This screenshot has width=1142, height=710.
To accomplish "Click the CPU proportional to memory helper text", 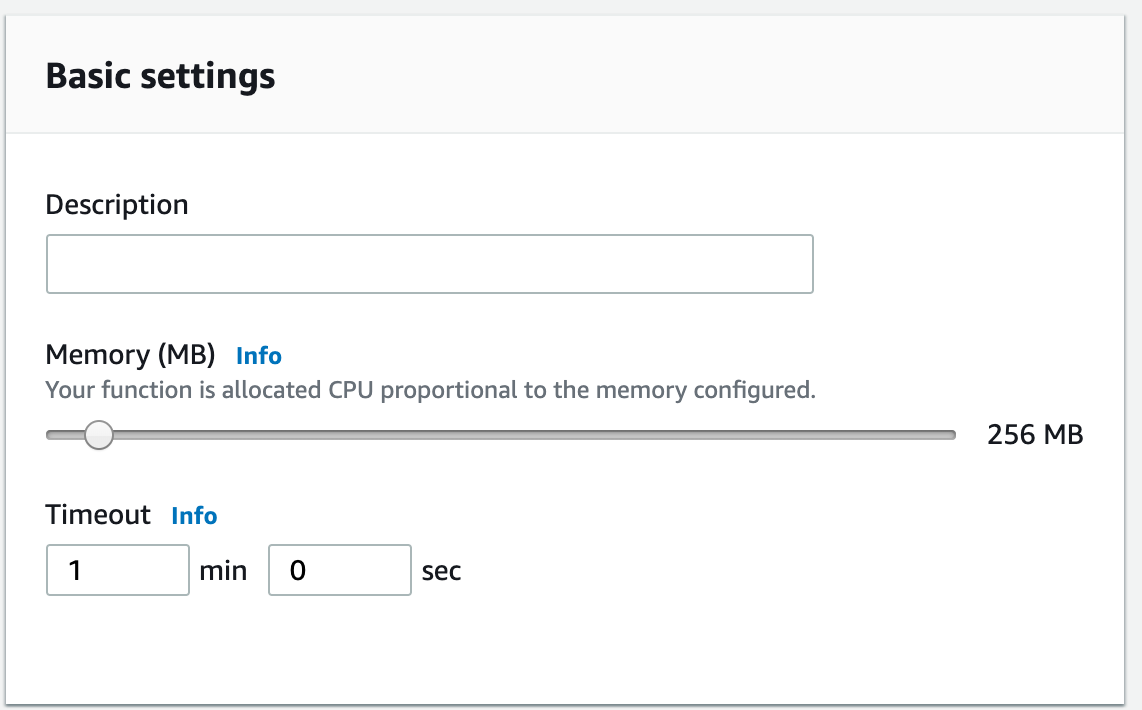I will (x=430, y=390).
